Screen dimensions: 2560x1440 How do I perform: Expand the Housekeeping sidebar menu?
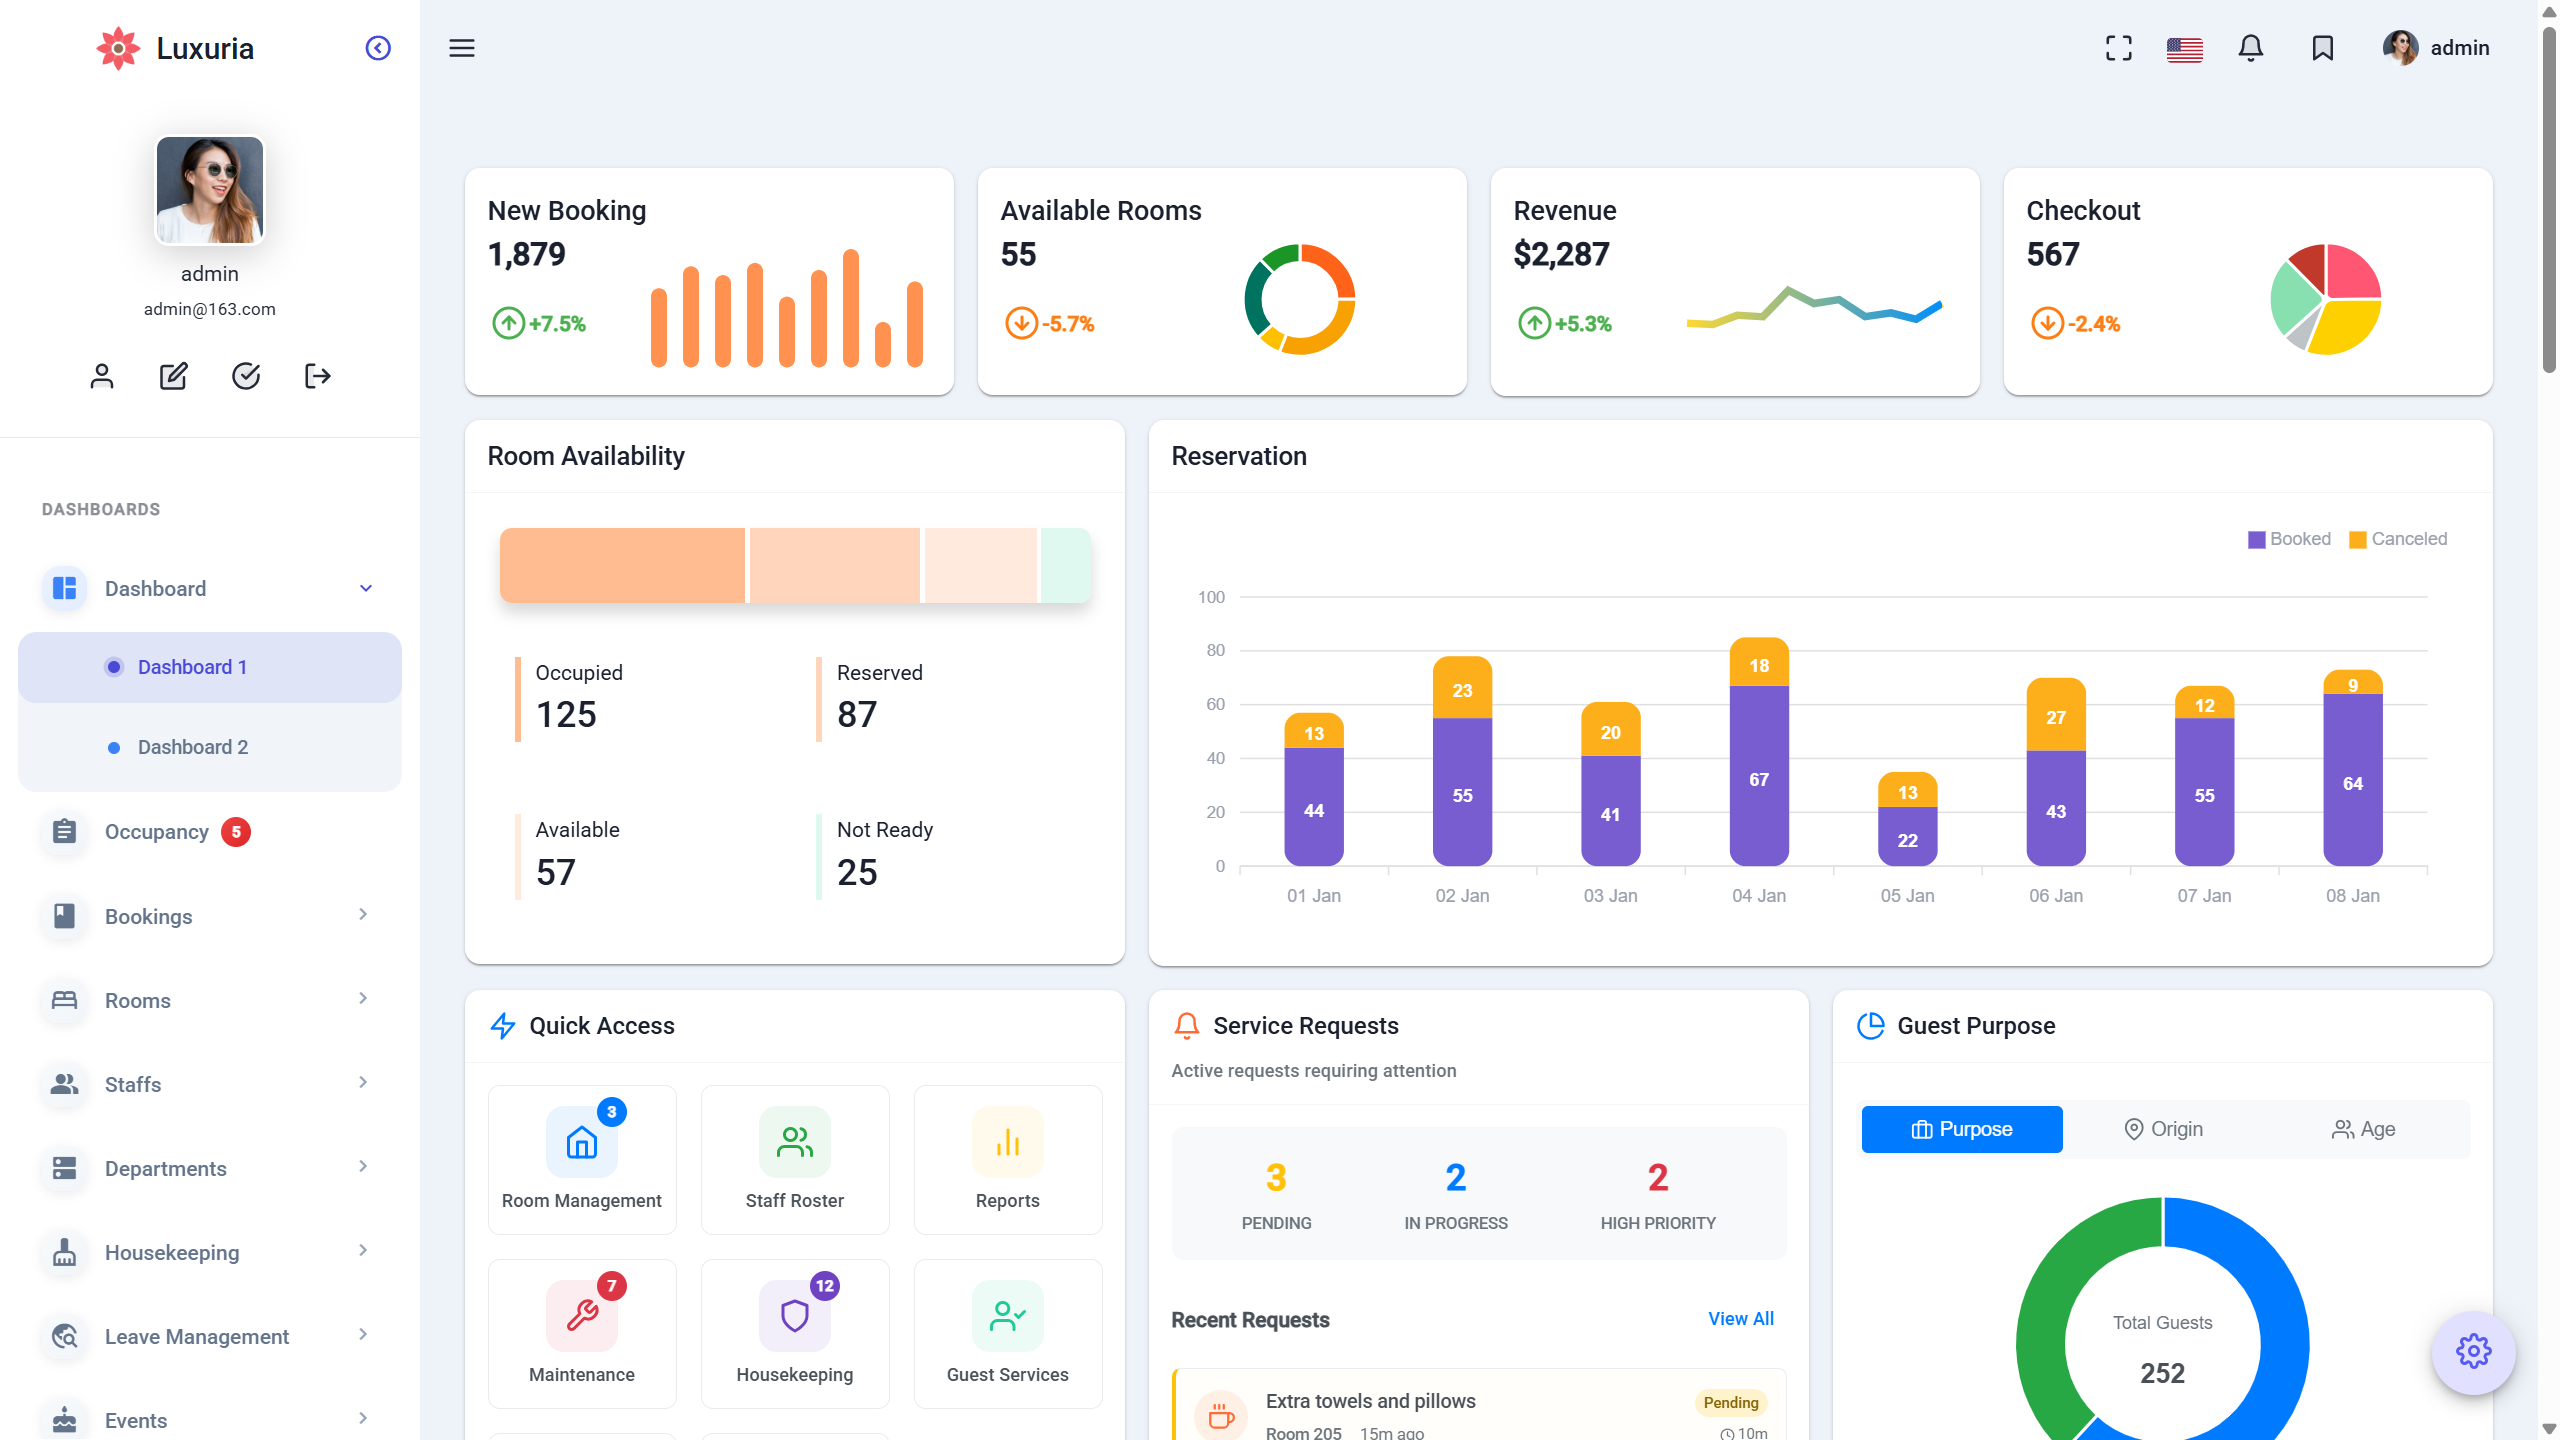[x=210, y=1252]
